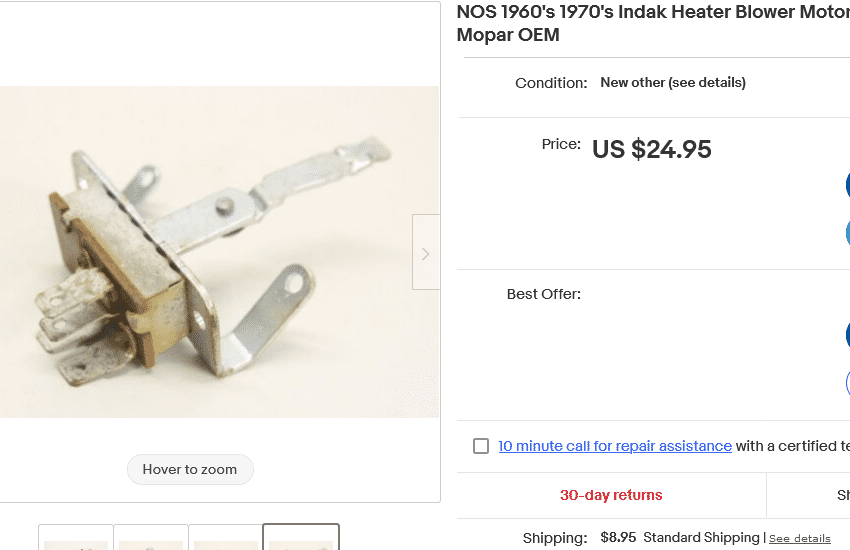
Task: Click the Hover to zoom button
Action: pos(190,469)
